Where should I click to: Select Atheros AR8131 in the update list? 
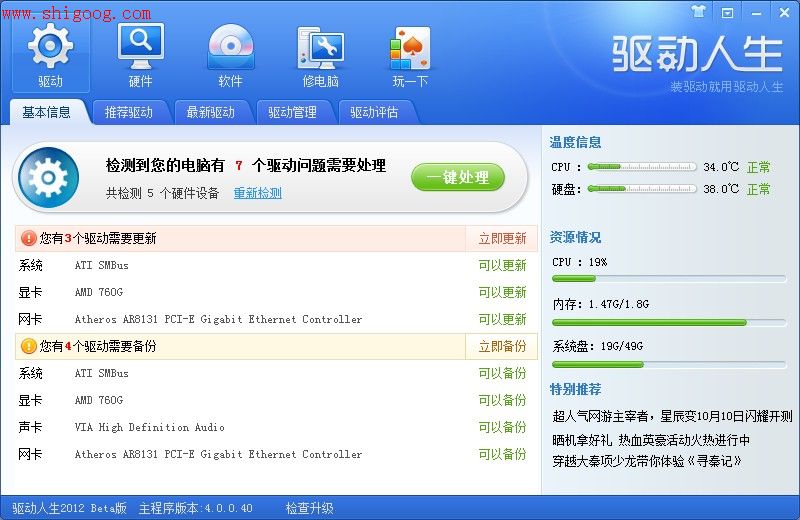(x=218, y=319)
